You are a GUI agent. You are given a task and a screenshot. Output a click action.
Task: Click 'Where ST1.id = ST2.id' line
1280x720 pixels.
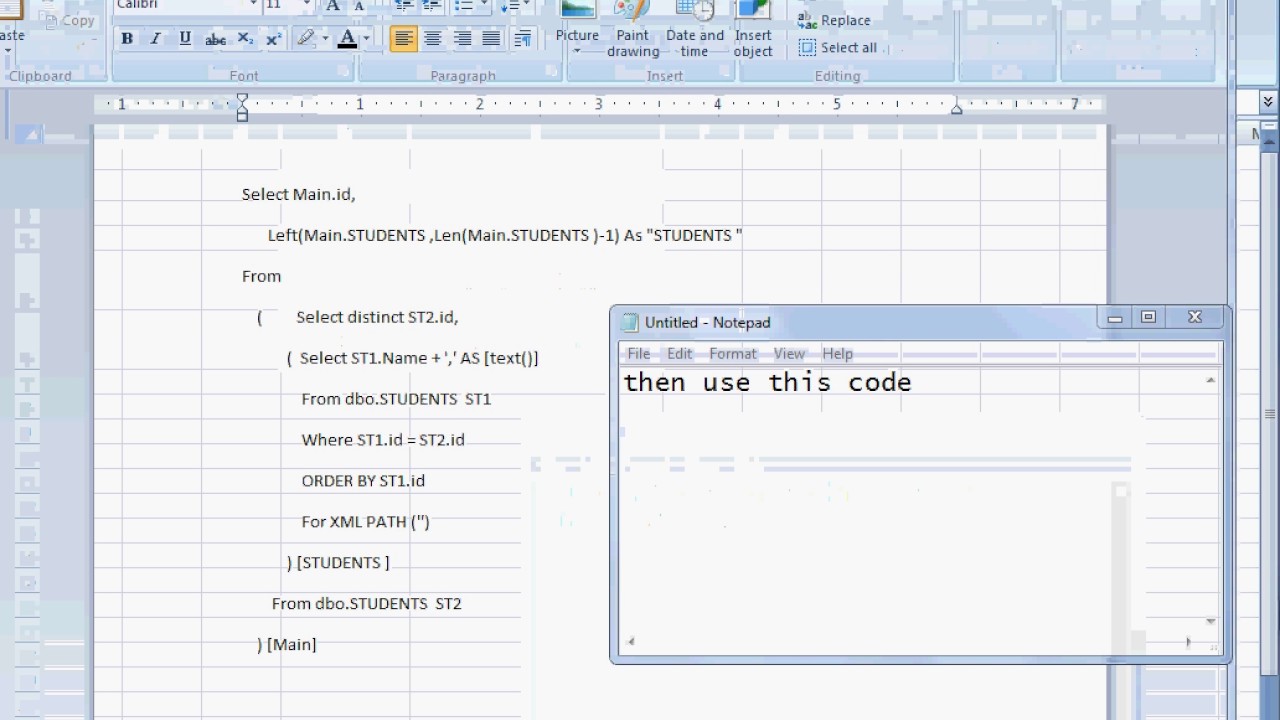(x=383, y=440)
